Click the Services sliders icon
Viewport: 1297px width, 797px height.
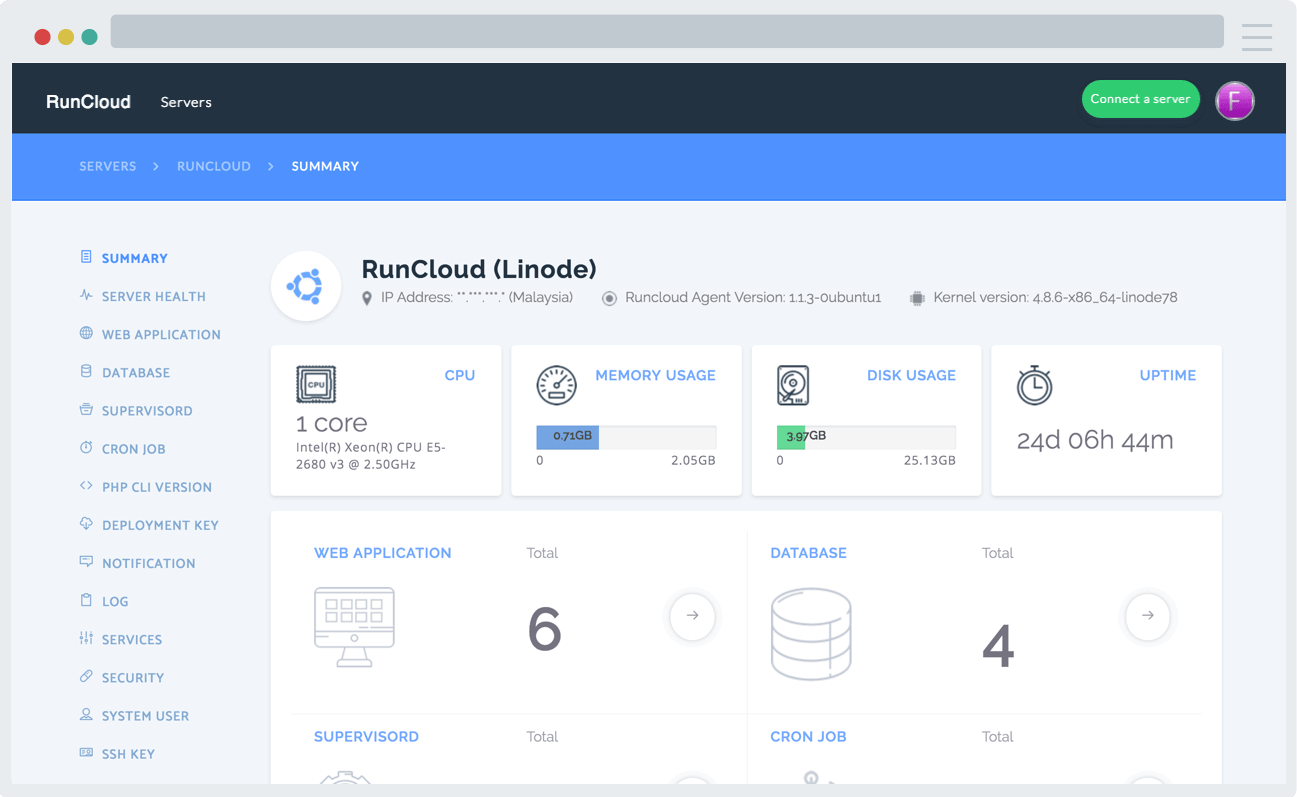pos(86,638)
